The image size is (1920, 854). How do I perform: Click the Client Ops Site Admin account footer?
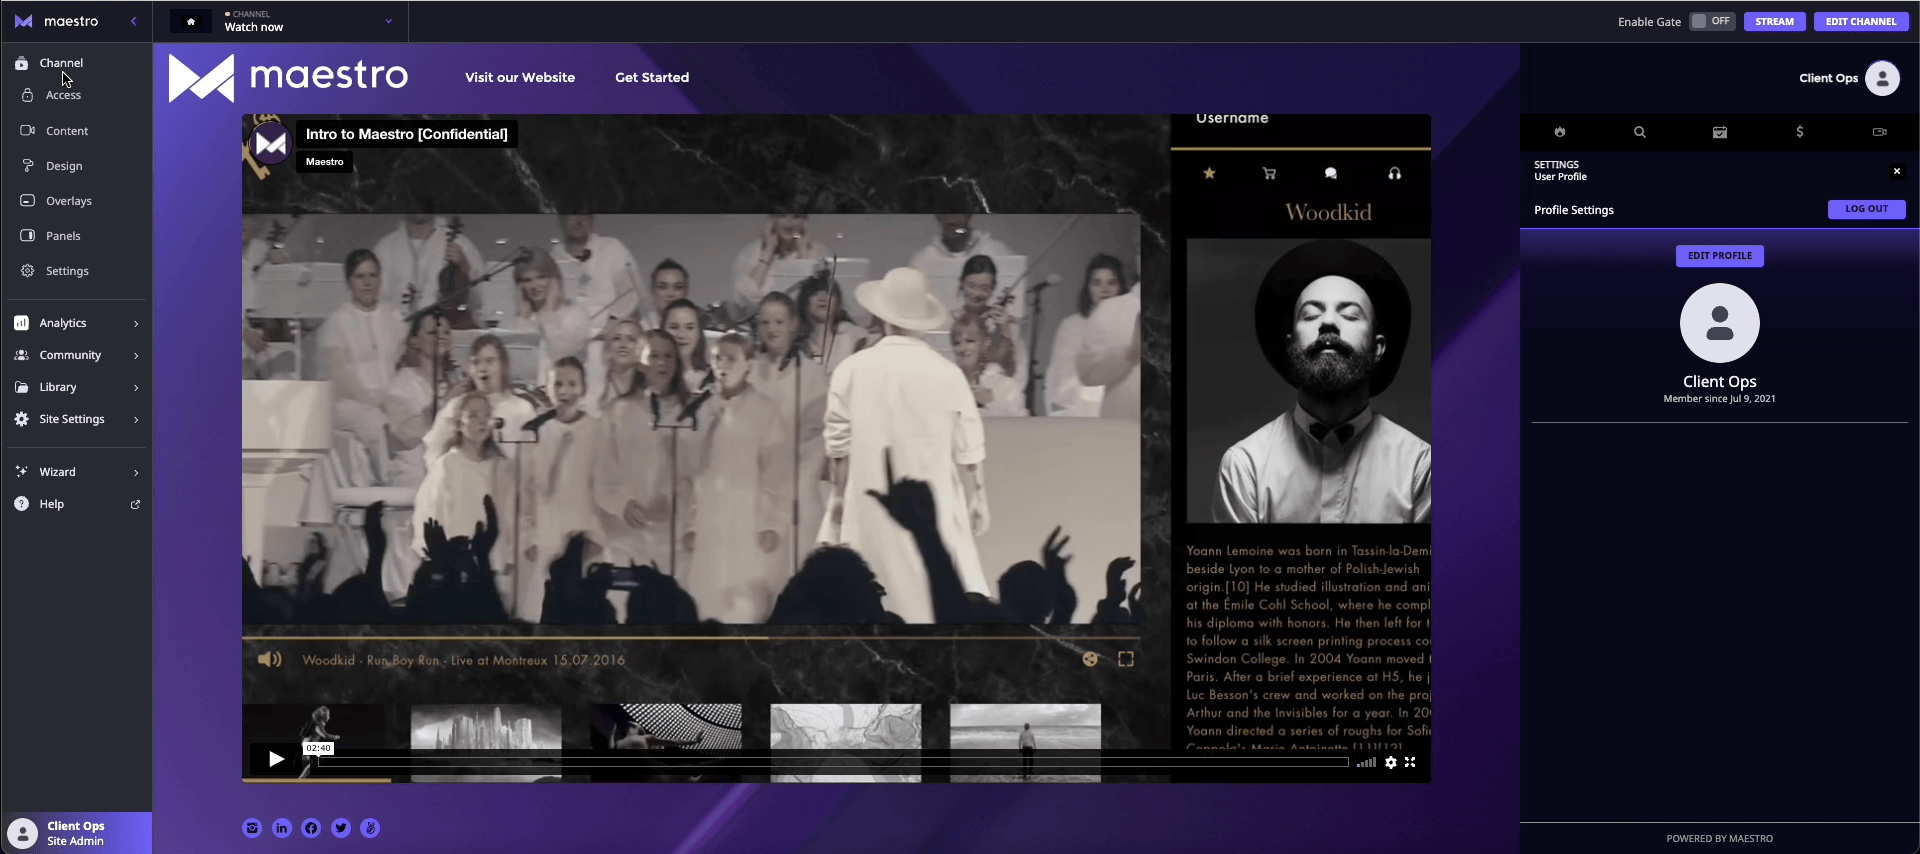click(x=76, y=833)
